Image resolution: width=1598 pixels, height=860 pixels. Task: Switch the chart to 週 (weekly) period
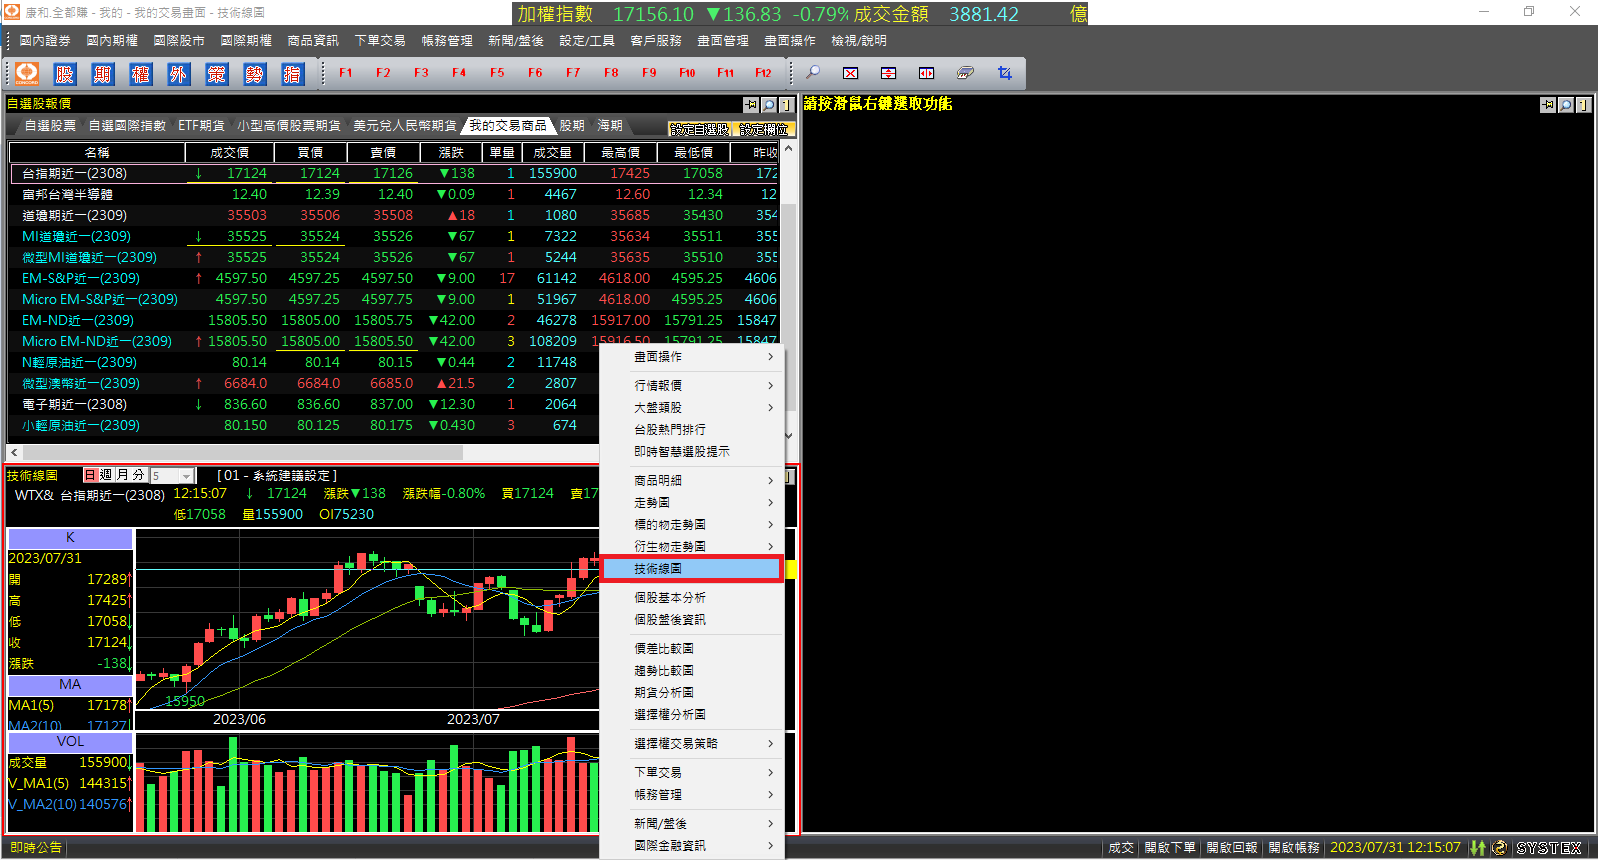click(106, 475)
